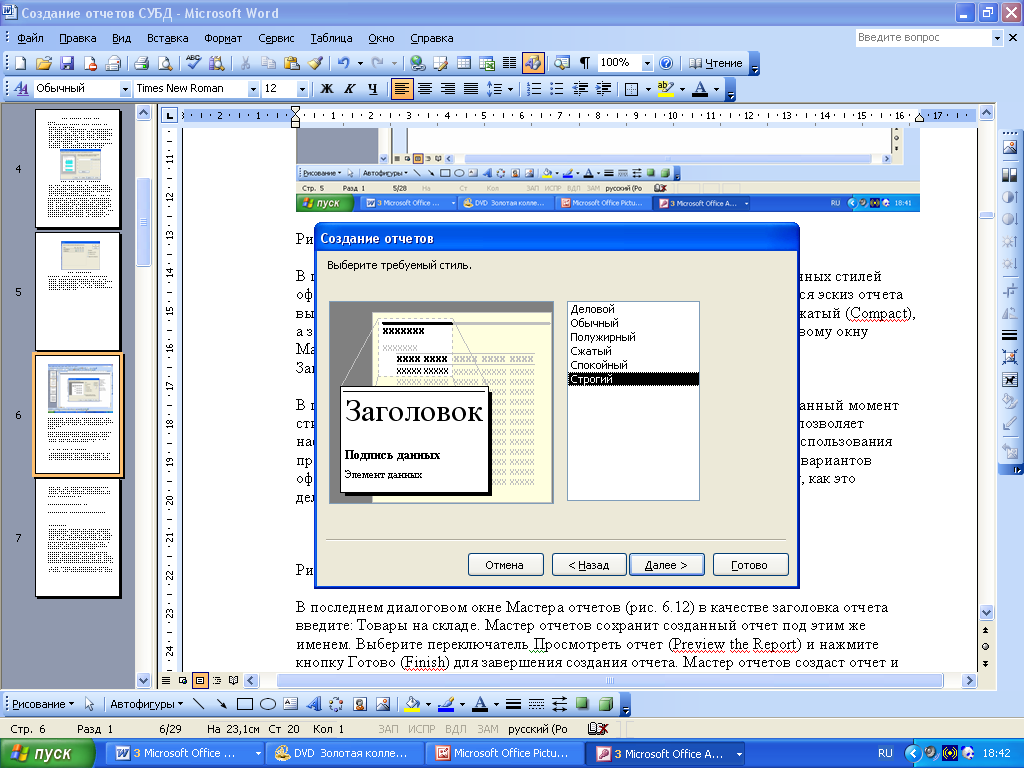This screenshot has width=1024, height=768.
Task: Expand the line spacing options arrow
Action: [510, 89]
